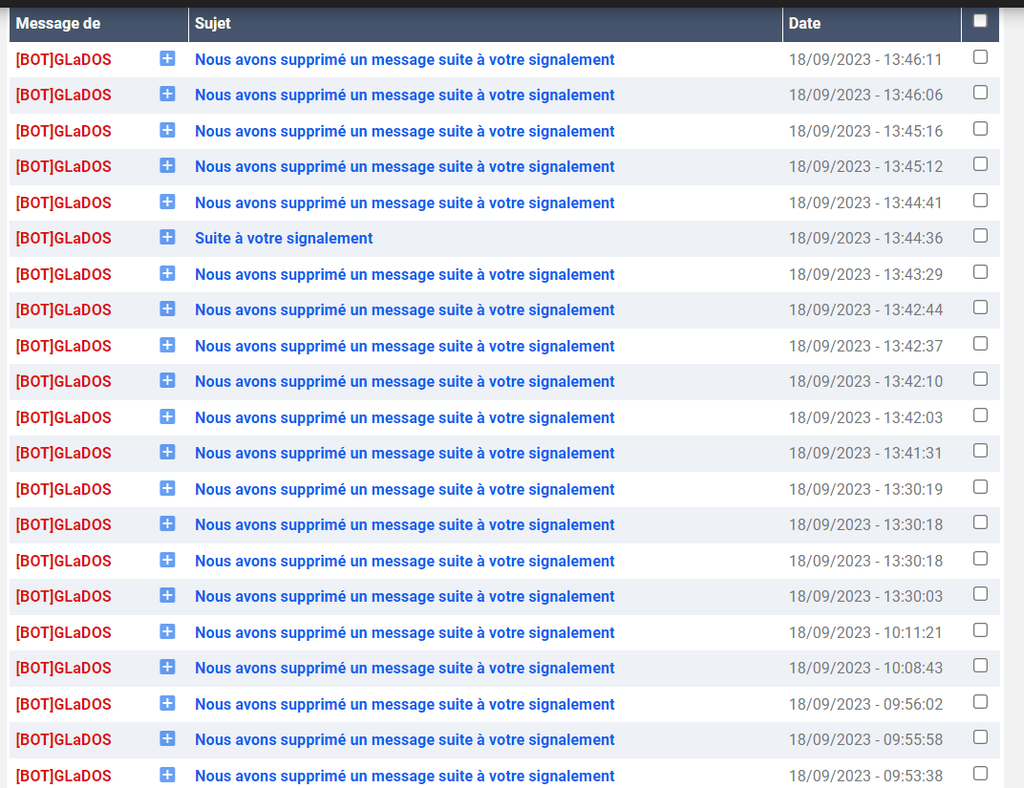Click the date text '18/09/2023 - 13:45:16'
This screenshot has height=788, width=1024.
(x=865, y=131)
